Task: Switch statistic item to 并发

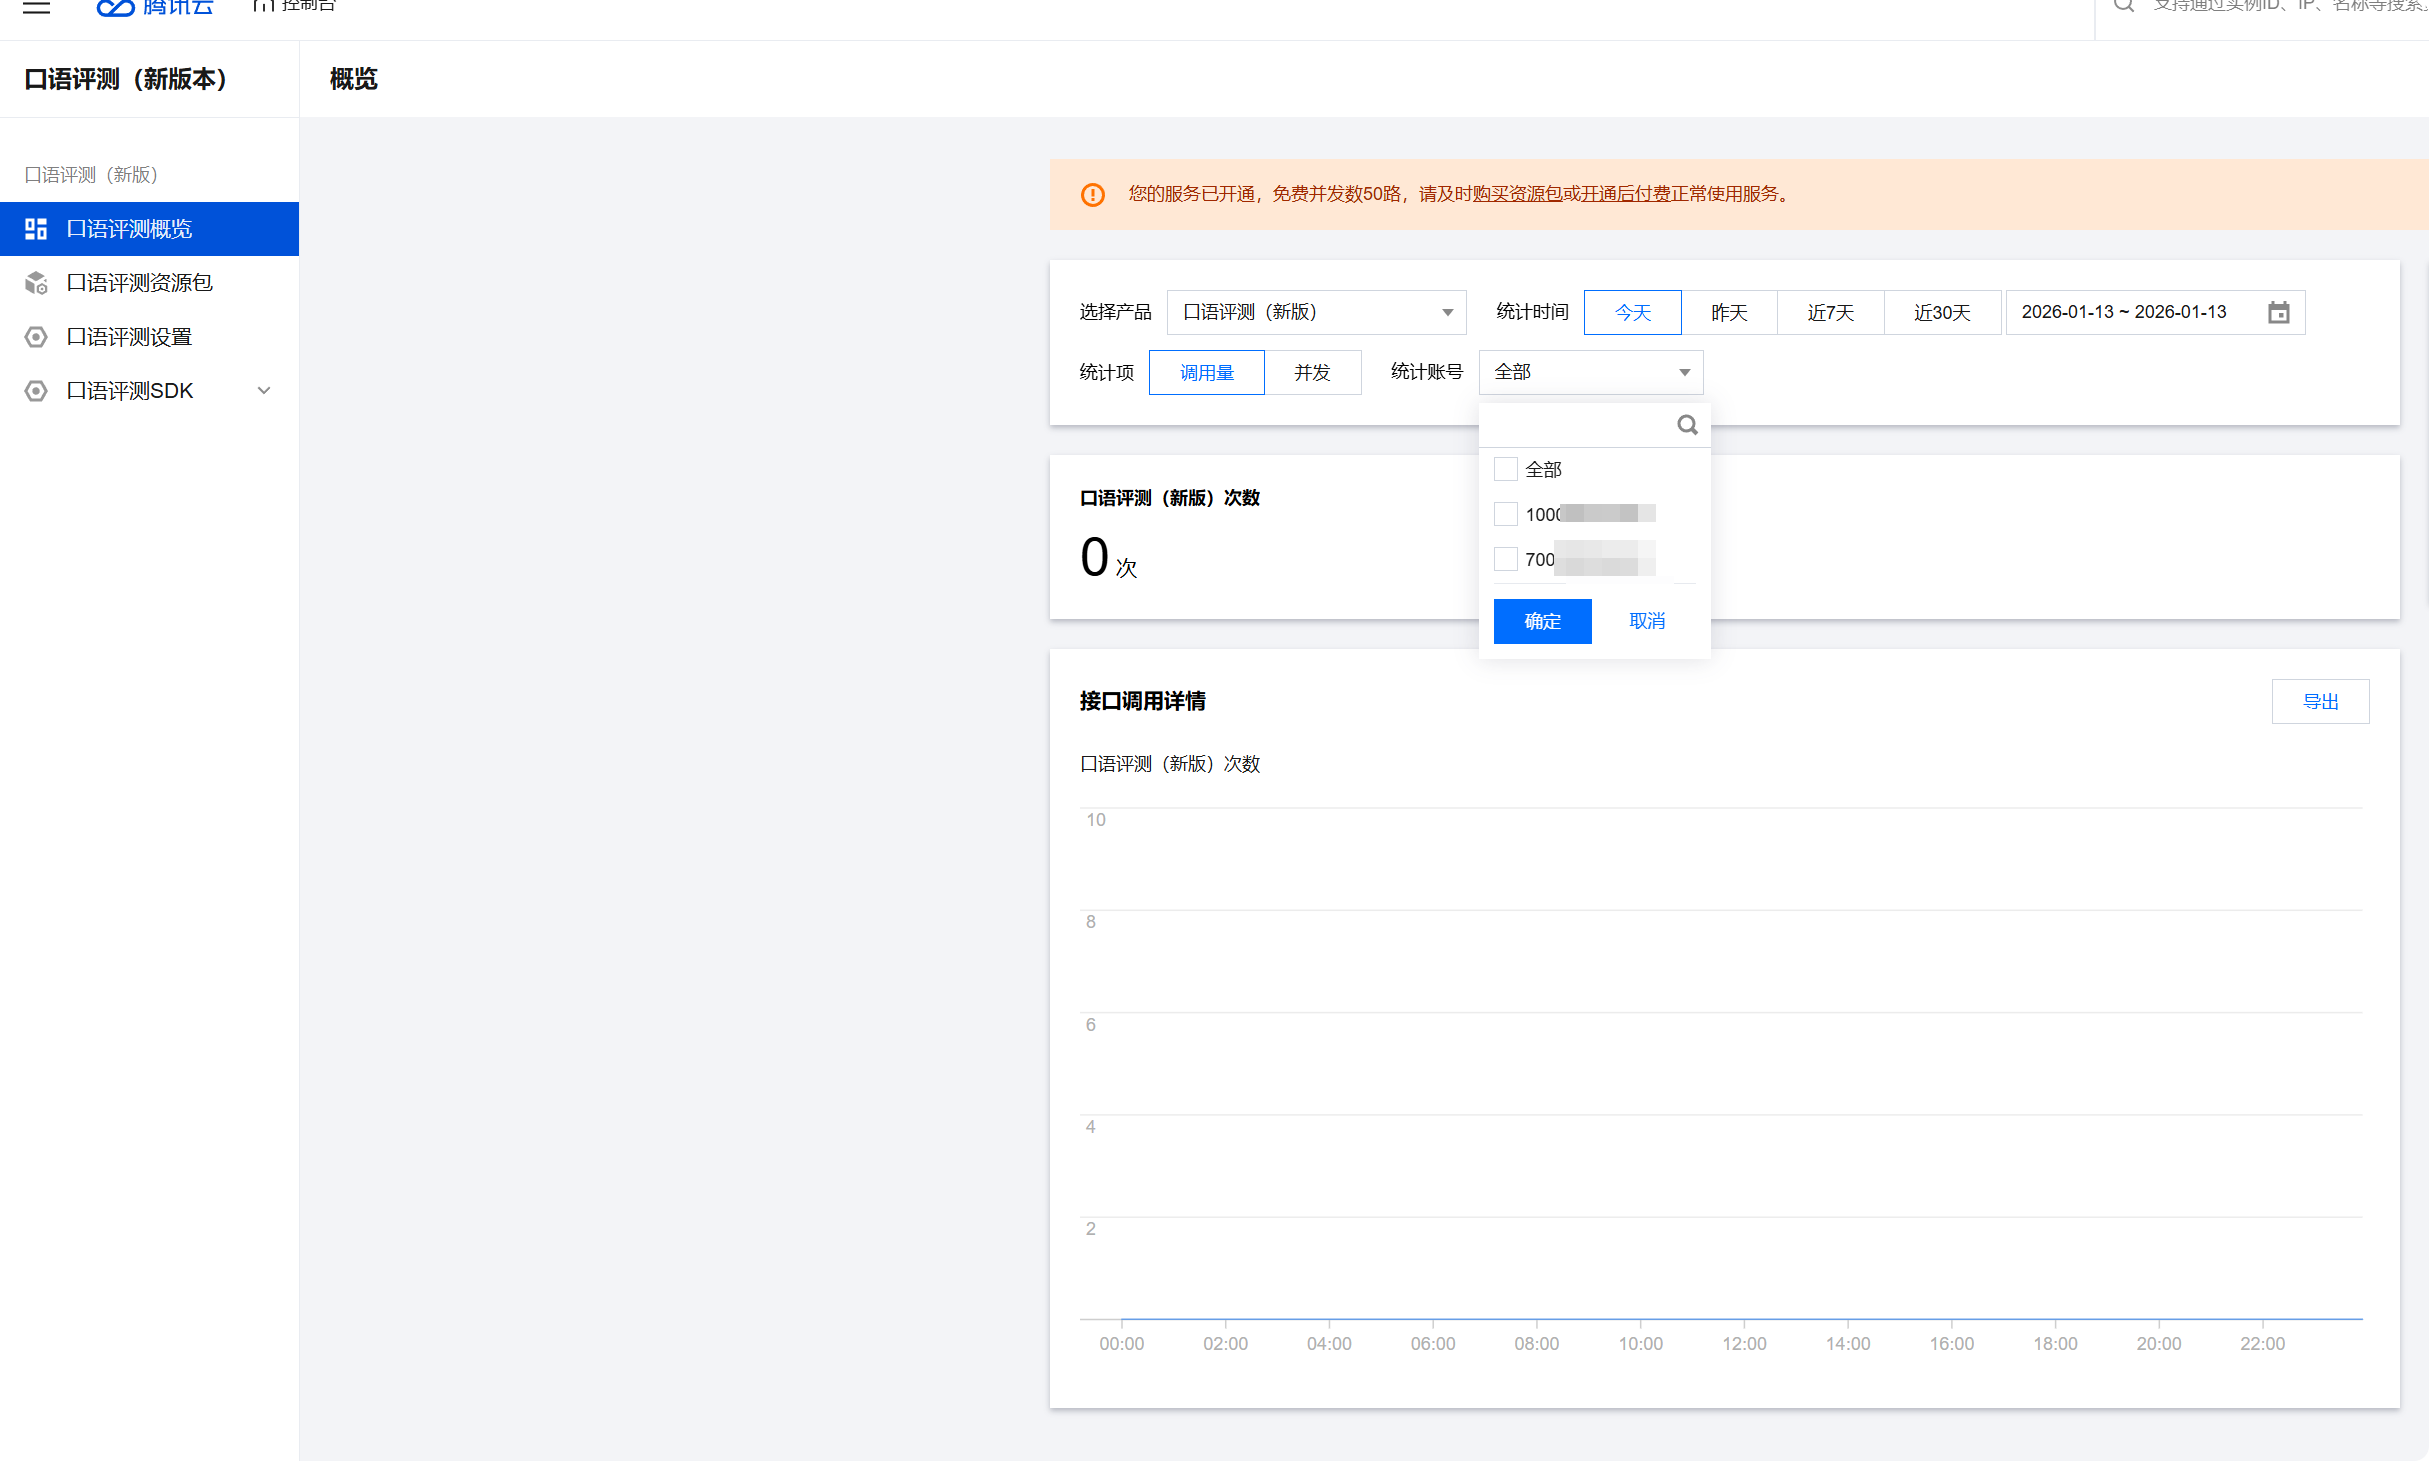Action: 1312,373
